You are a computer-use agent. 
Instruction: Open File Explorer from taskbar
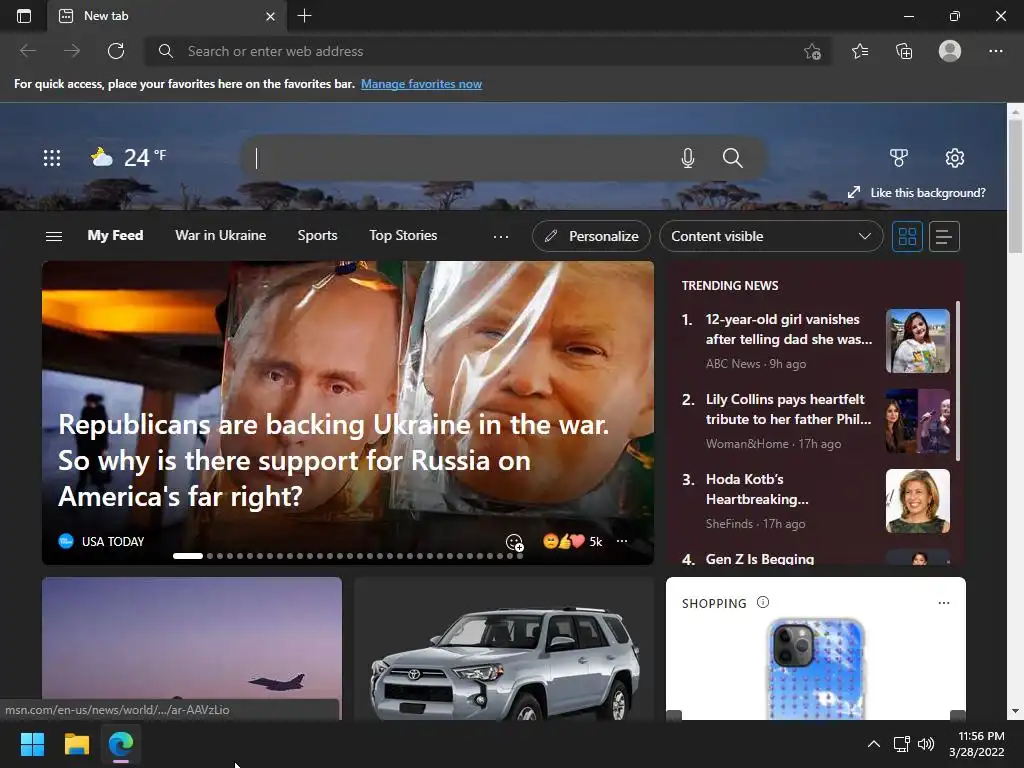tap(76, 744)
